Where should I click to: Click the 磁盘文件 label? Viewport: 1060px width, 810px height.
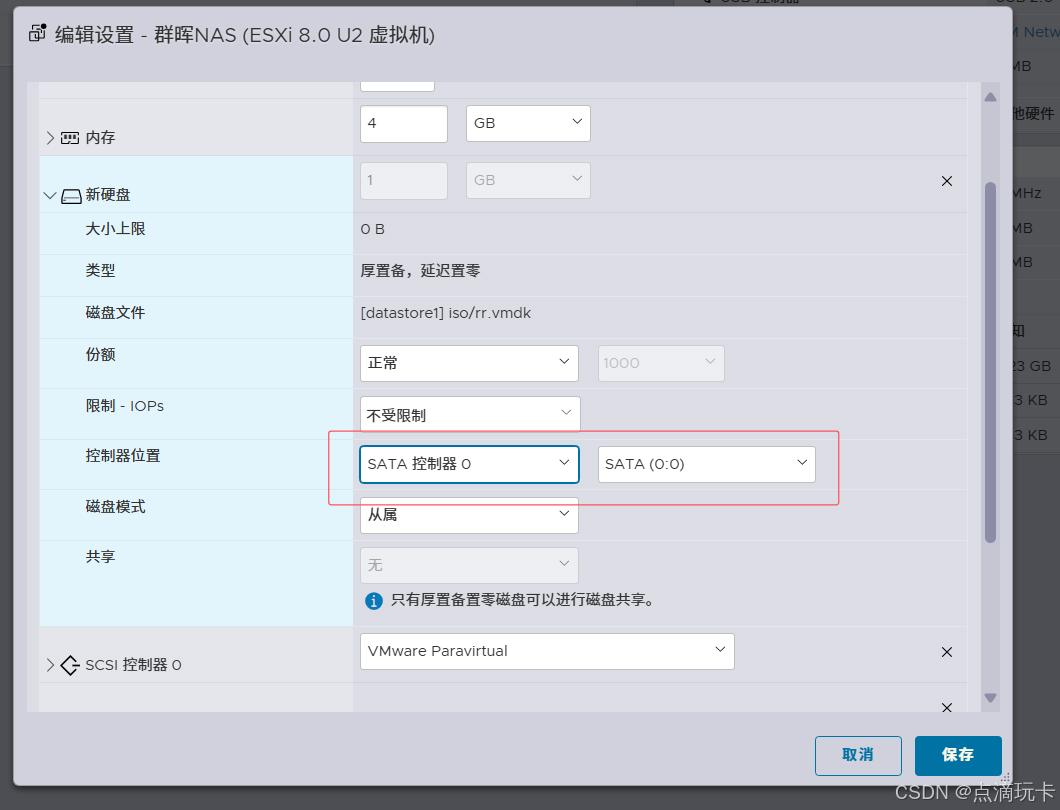point(115,312)
